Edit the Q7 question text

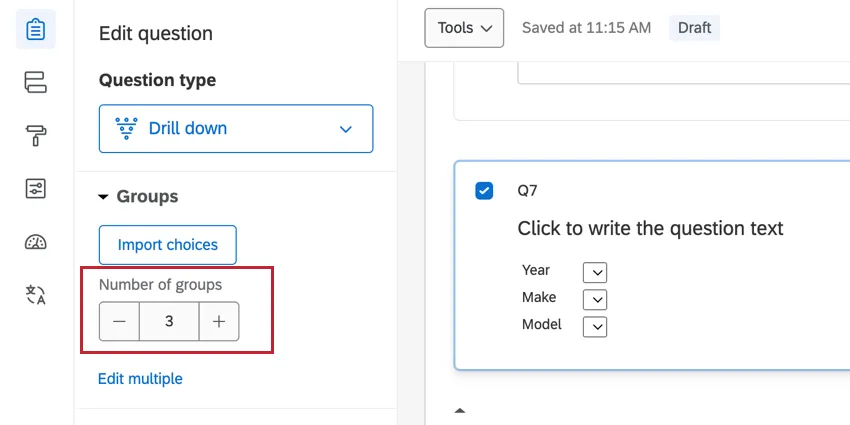650,229
